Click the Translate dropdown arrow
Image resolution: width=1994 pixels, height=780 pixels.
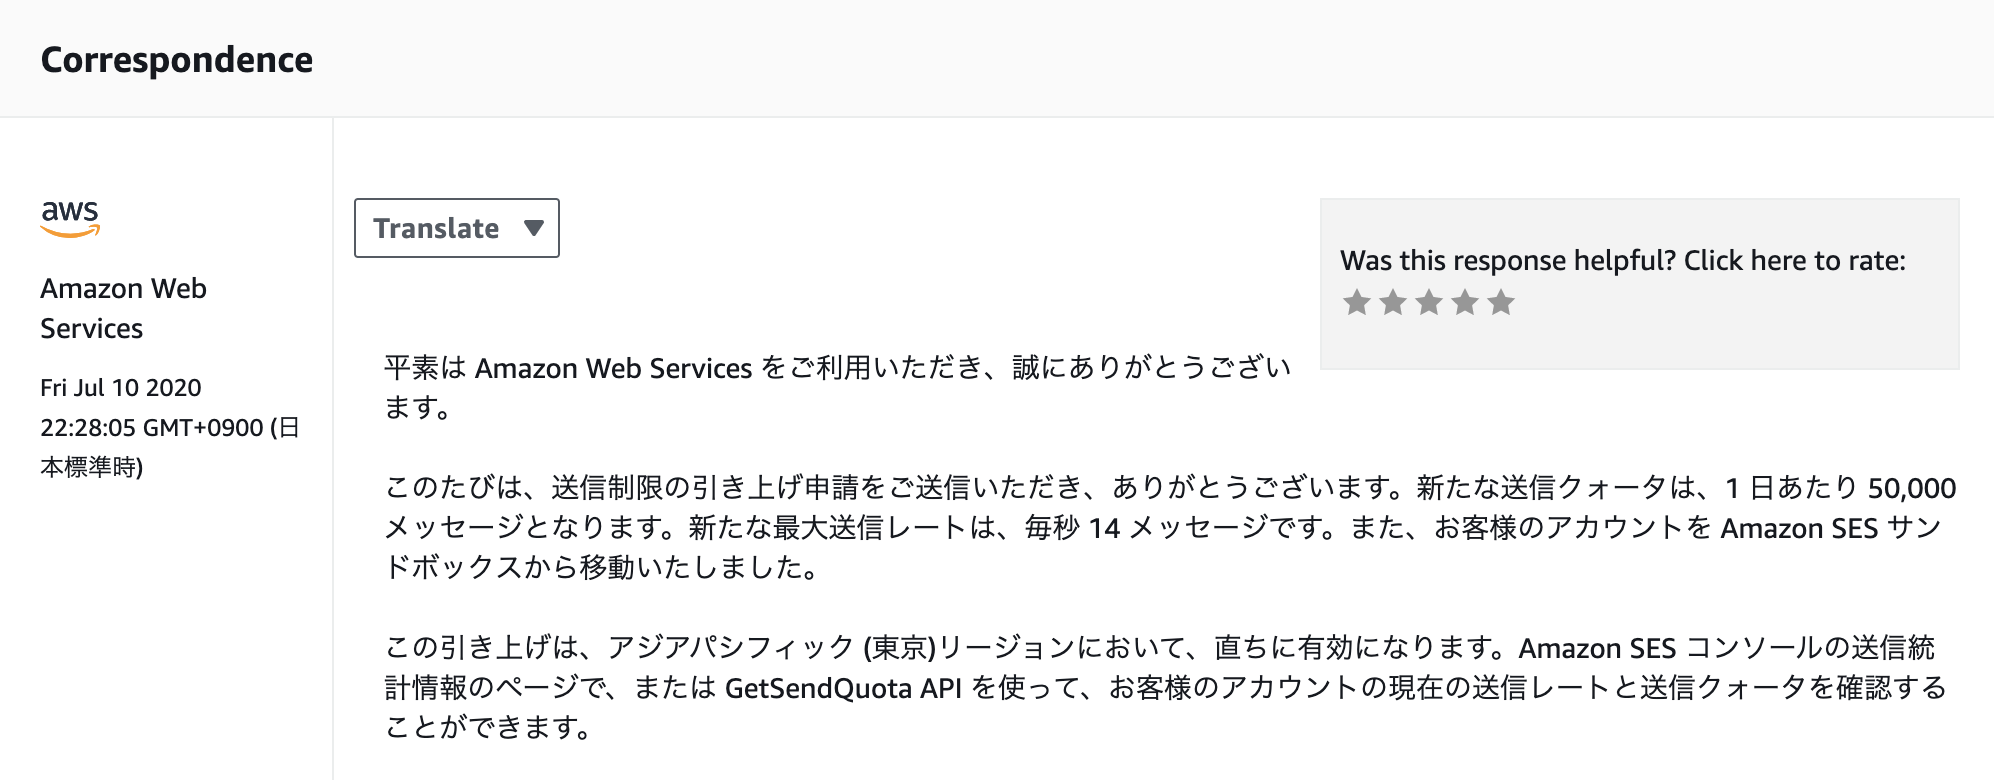pyautogui.click(x=534, y=228)
